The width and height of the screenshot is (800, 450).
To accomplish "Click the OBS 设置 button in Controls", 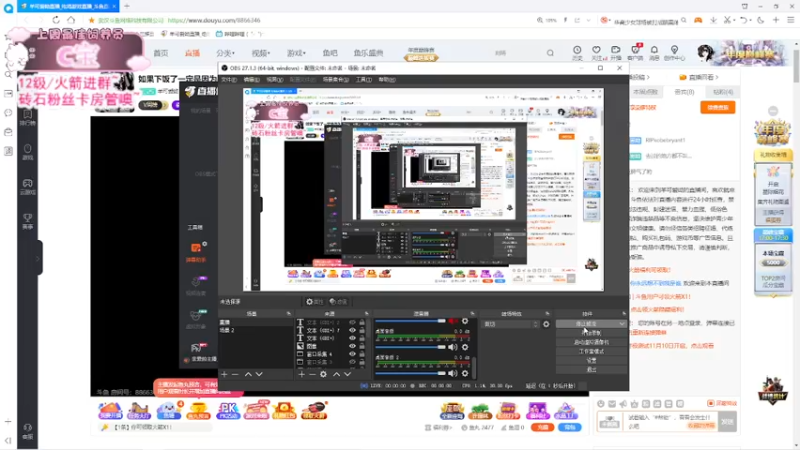I will coord(591,360).
